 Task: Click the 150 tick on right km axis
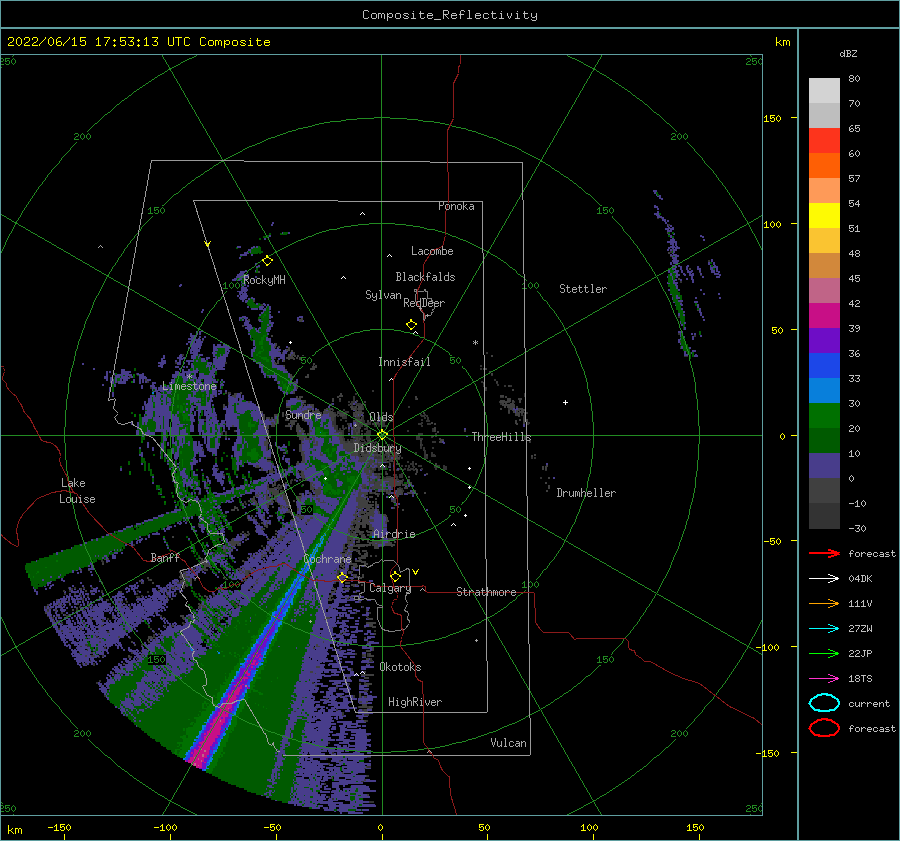tap(772, 118)
